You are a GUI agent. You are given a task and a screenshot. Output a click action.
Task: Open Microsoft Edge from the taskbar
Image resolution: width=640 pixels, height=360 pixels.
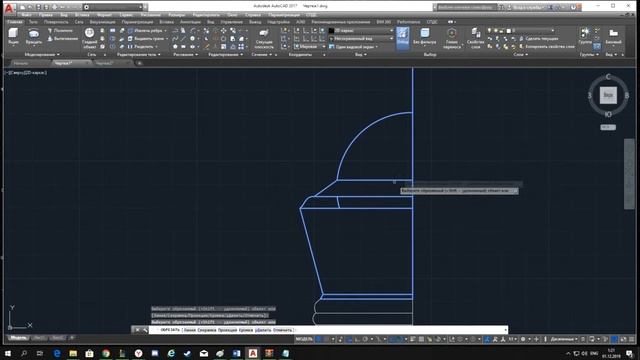[x=57, y=353]
